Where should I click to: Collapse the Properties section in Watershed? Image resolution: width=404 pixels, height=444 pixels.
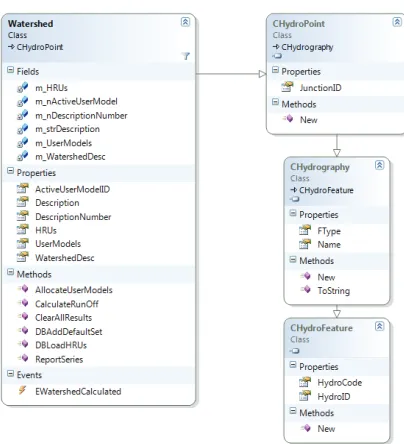pos(11,171)
